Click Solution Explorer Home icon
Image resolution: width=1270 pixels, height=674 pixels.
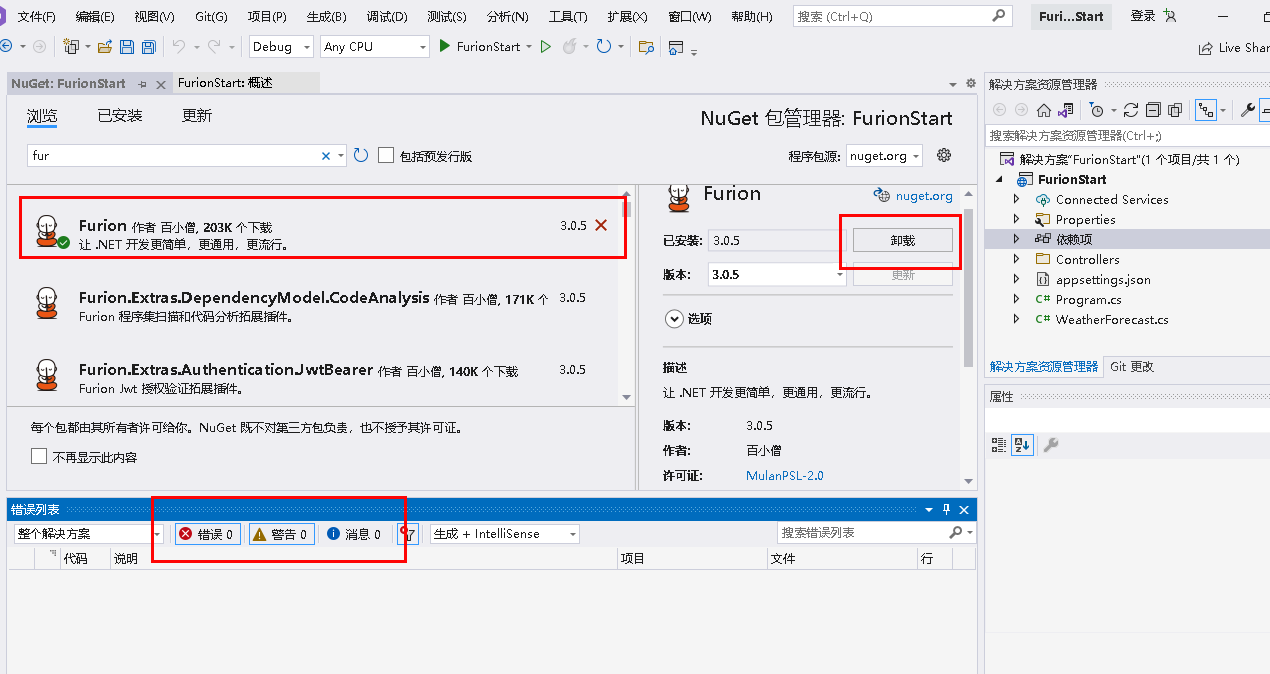coord(1044,110)
